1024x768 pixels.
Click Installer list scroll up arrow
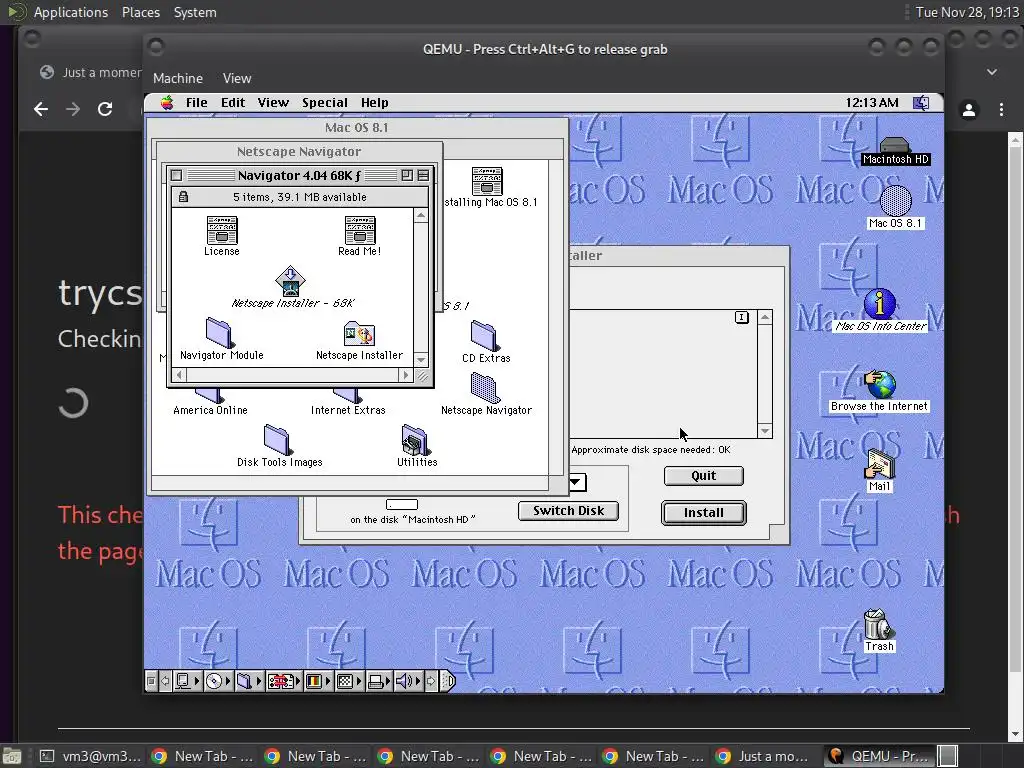pyautogui.click(x=765, y=317)
